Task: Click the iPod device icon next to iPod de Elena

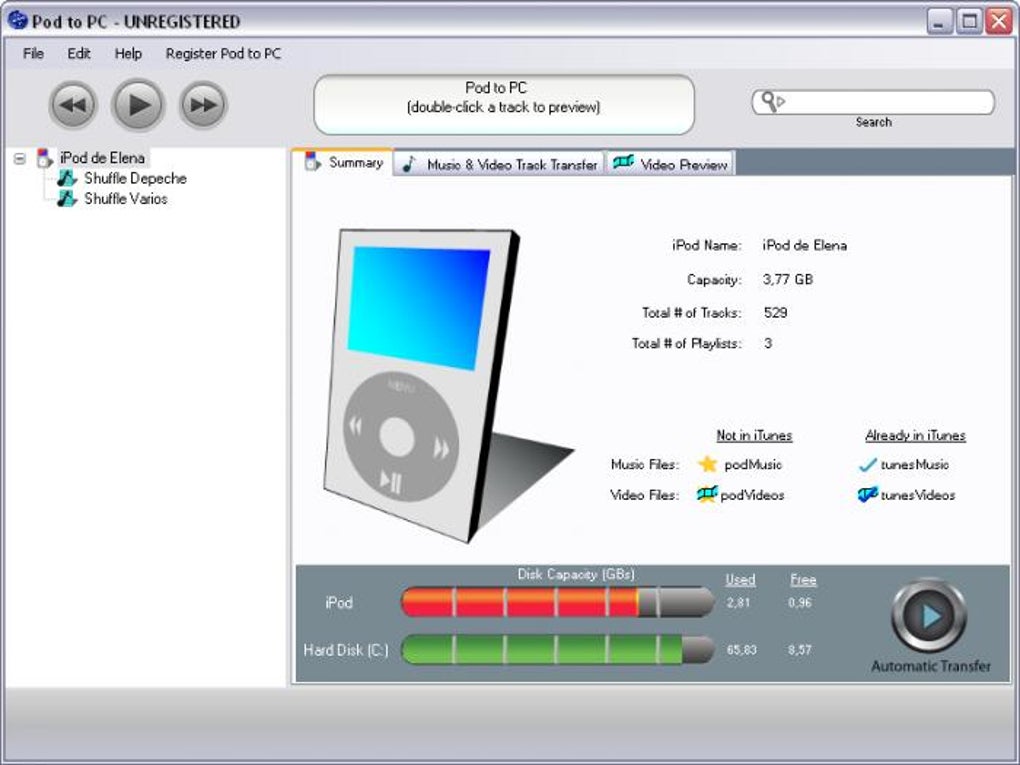Action: pyautogui.click(x=45, y=158)
